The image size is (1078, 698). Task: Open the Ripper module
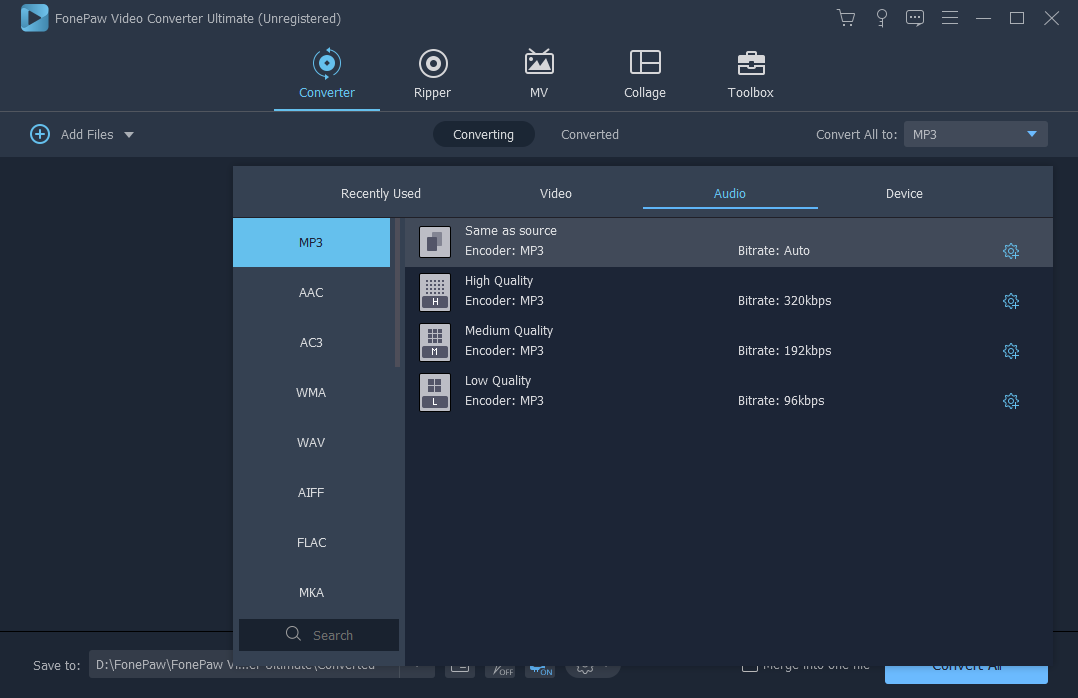432,74
